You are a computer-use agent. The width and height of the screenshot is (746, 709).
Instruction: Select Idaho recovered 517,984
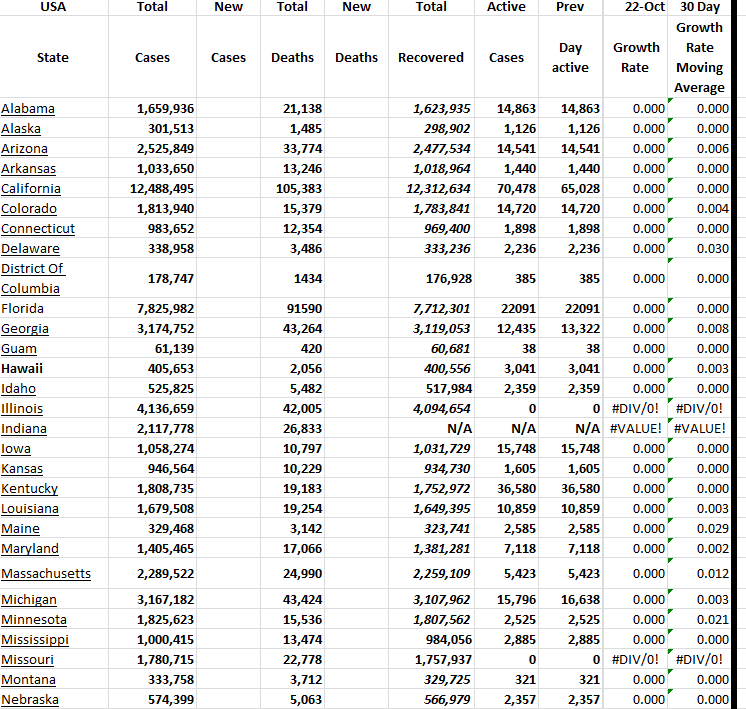(x=431, y=389)
